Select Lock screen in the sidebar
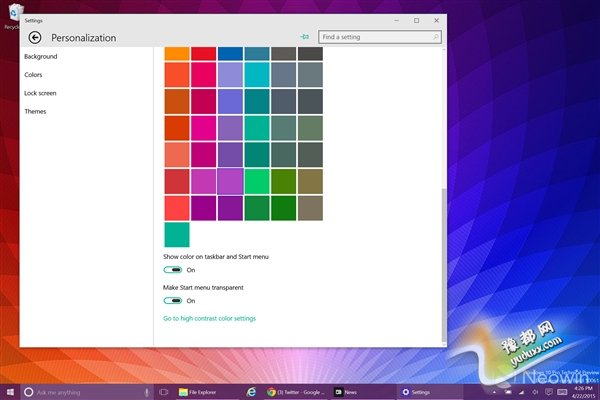The width and height of the screenshot is (600, 400). coord(41,93)
